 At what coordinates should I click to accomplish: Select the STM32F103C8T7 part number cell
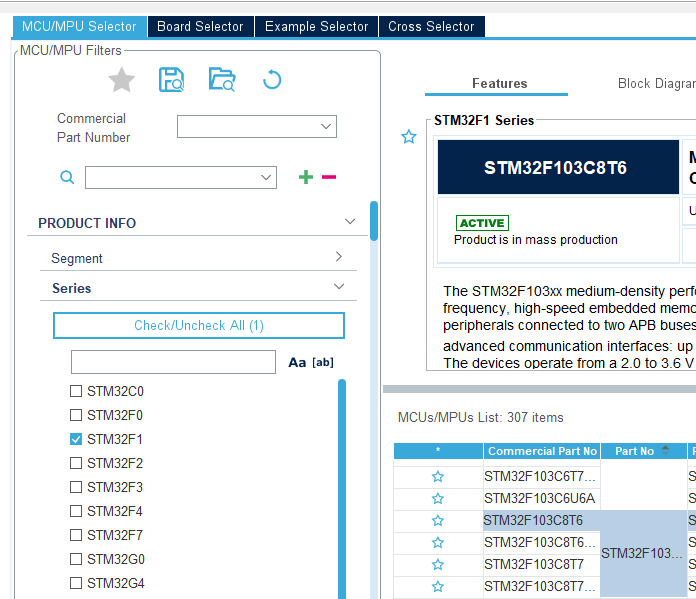pos(542,564)
